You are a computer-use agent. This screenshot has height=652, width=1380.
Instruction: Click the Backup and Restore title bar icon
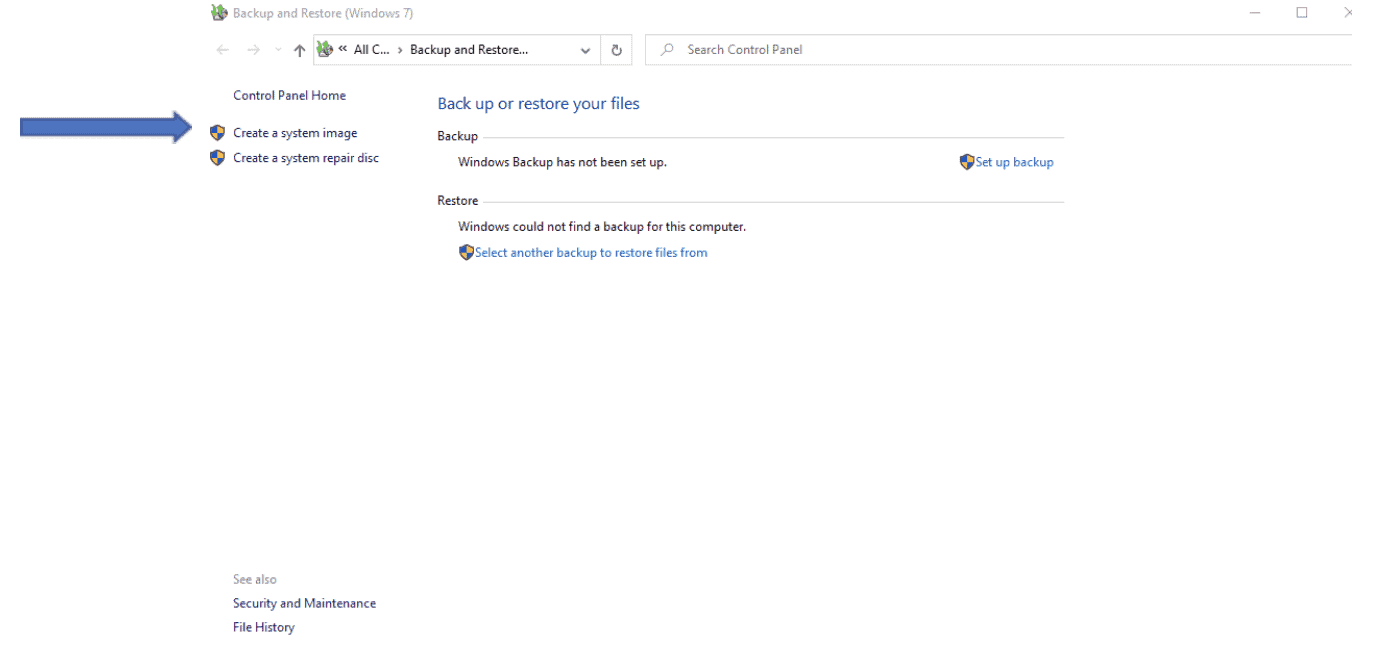tap(219, 13)
